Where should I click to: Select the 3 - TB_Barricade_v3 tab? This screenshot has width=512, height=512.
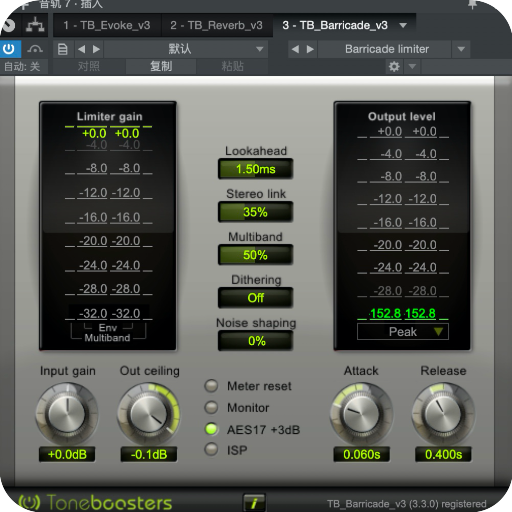(335, 25)
